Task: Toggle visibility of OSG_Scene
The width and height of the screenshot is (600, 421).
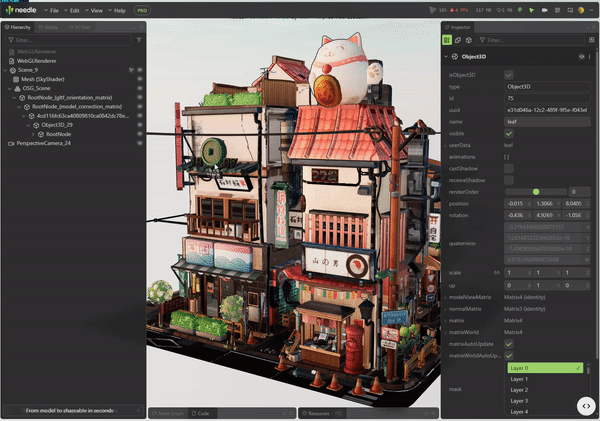Action: coord(140,88)
